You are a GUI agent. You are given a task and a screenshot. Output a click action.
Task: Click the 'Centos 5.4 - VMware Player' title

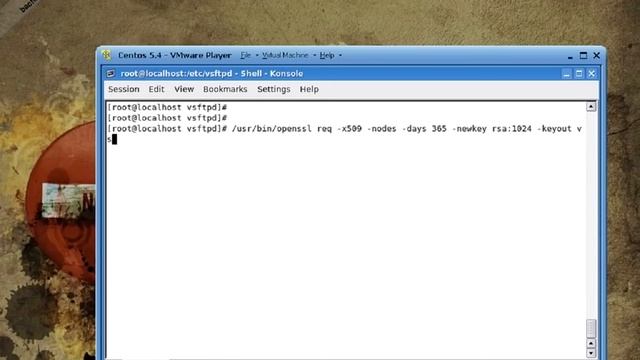coord(175,55)
